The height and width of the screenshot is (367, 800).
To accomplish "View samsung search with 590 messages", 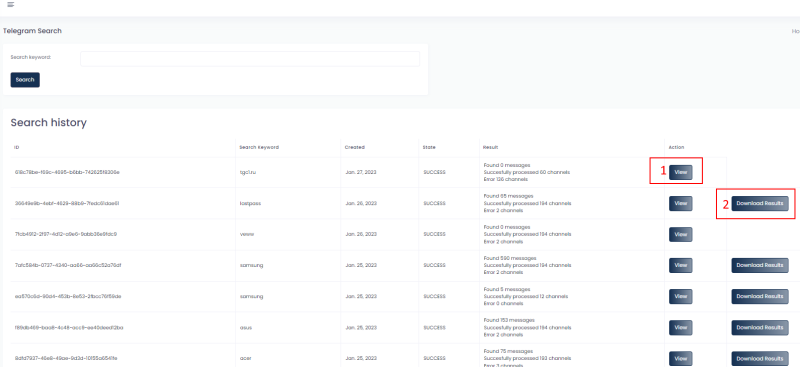I will coord(681,265).
